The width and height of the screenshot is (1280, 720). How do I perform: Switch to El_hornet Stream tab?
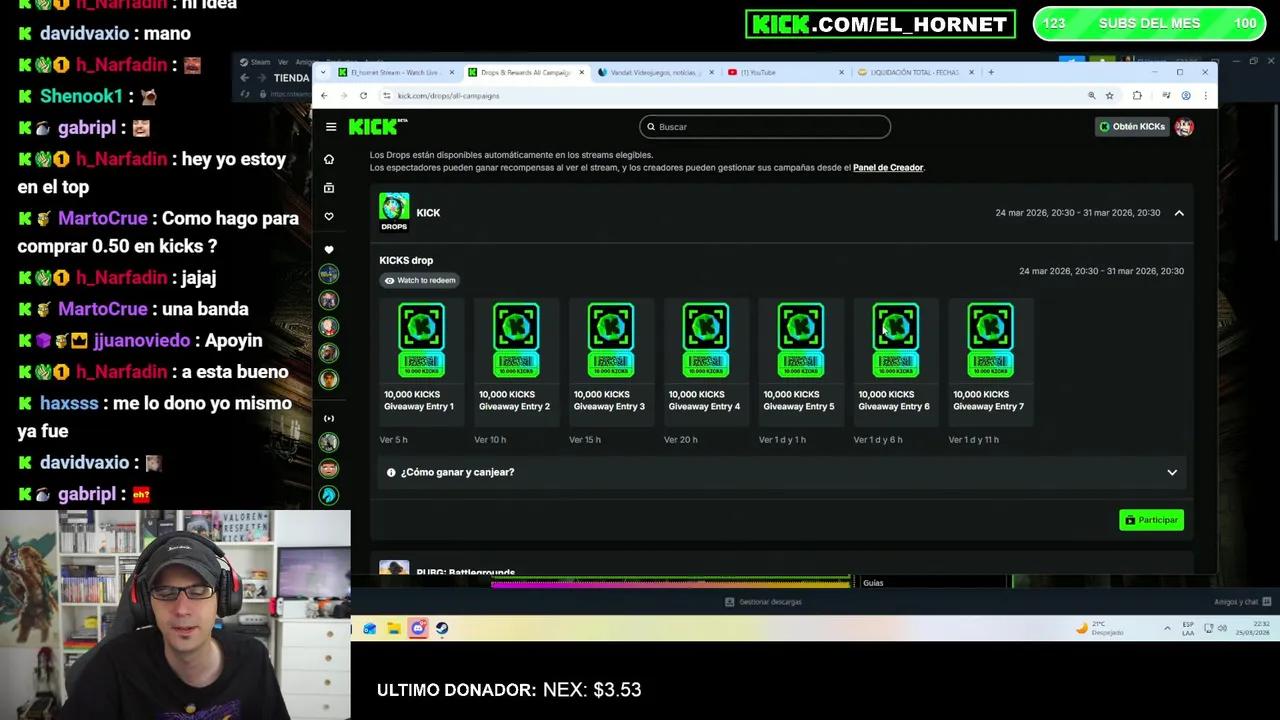click(x=396, y=72)
